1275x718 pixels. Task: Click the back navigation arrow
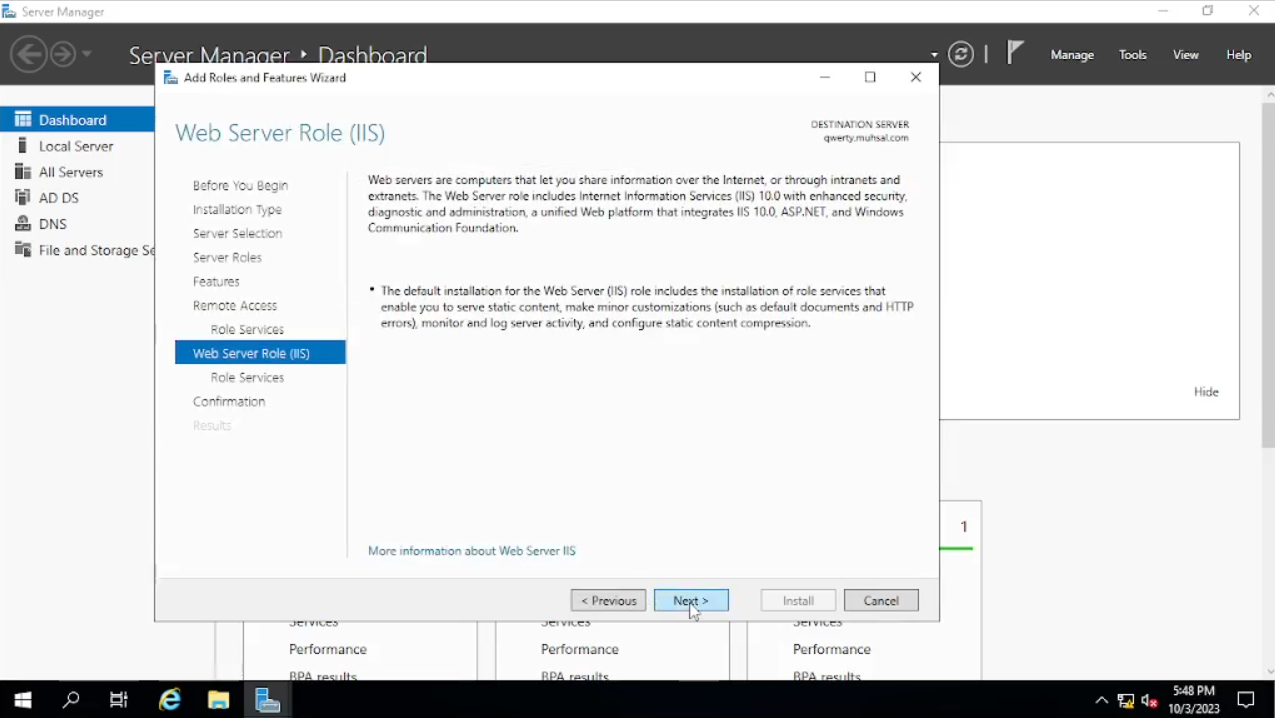pos(29,54)
